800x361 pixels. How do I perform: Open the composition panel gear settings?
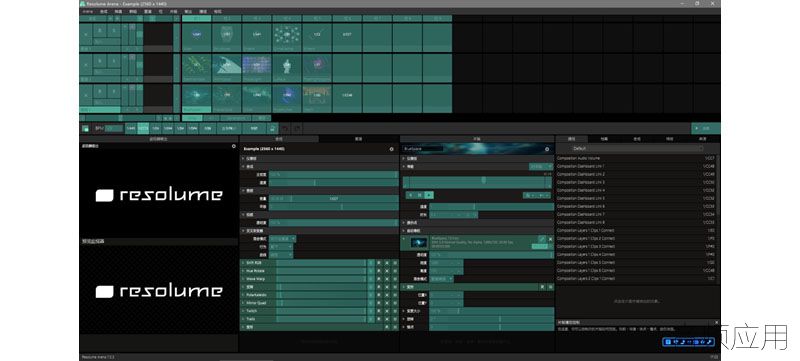(392, 149)
